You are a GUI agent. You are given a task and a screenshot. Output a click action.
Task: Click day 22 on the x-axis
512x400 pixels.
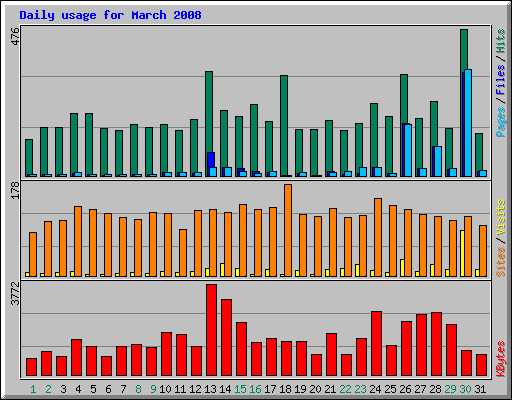(x=345, y=389)
